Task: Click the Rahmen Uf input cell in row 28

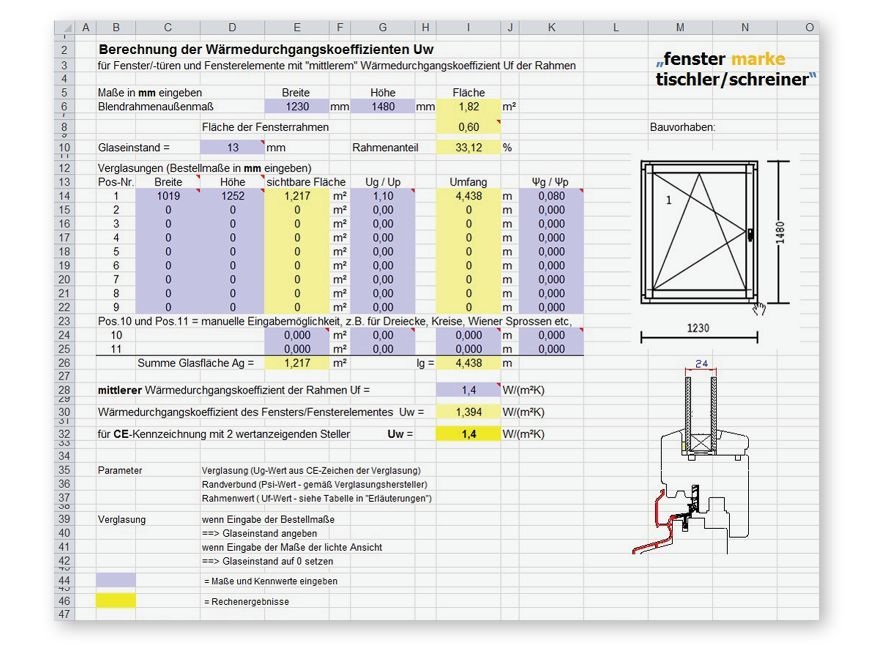Action: pos(467,390)
